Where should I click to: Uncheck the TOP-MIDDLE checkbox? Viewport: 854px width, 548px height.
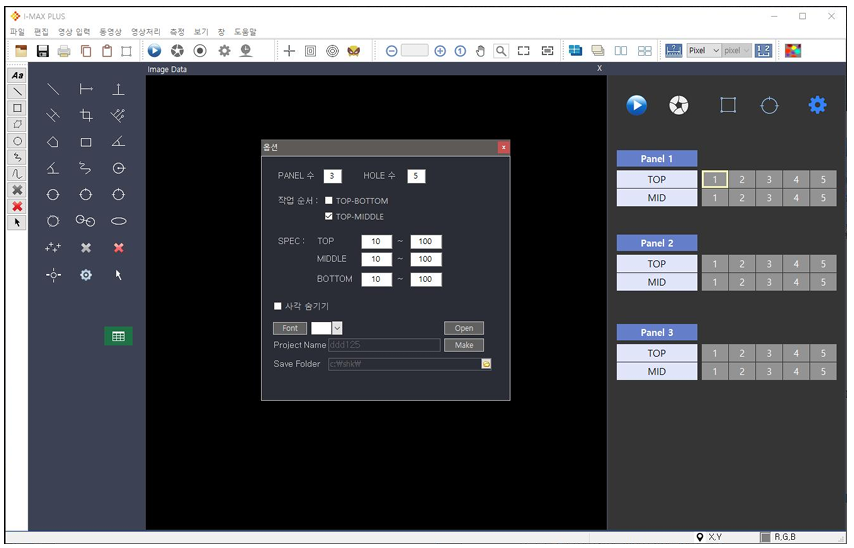click(328, 216)
